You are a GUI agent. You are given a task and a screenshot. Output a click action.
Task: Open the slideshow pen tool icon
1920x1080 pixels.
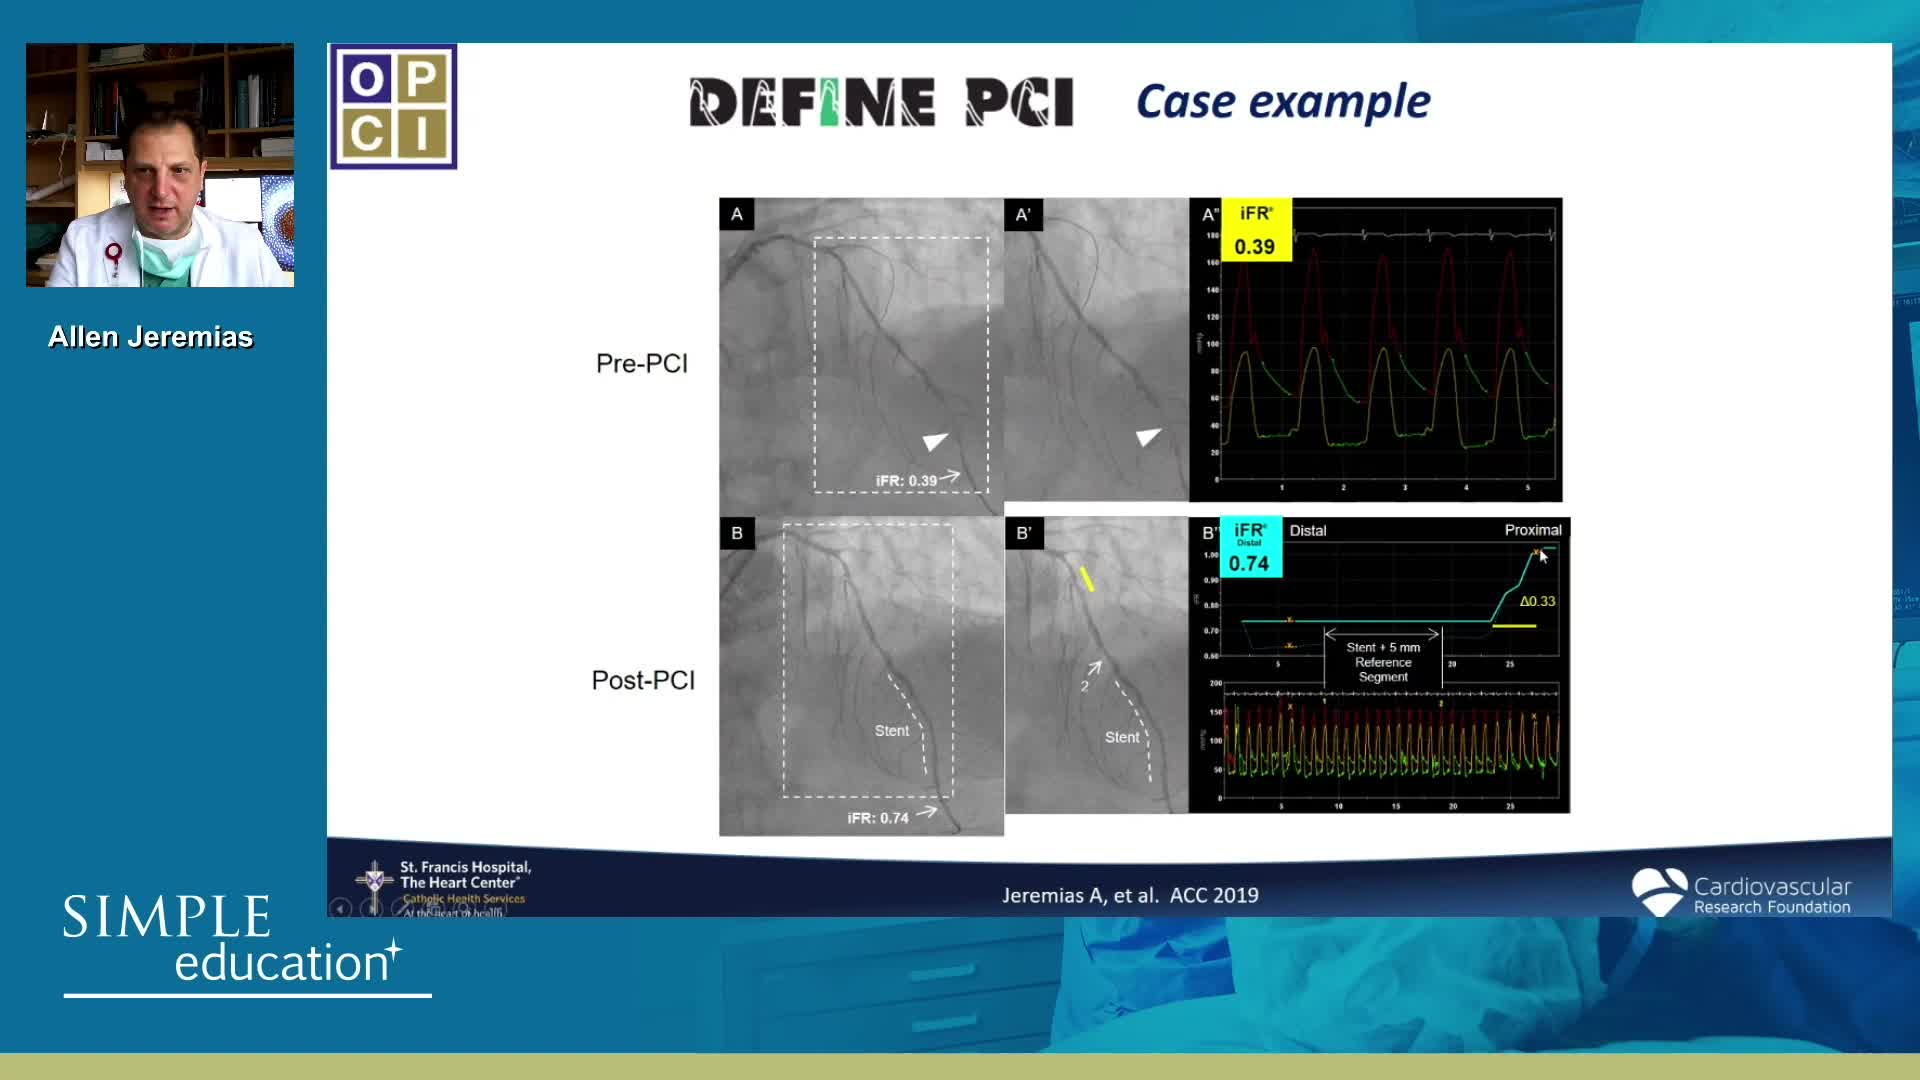pyautogui.click(x=402, y=909)
